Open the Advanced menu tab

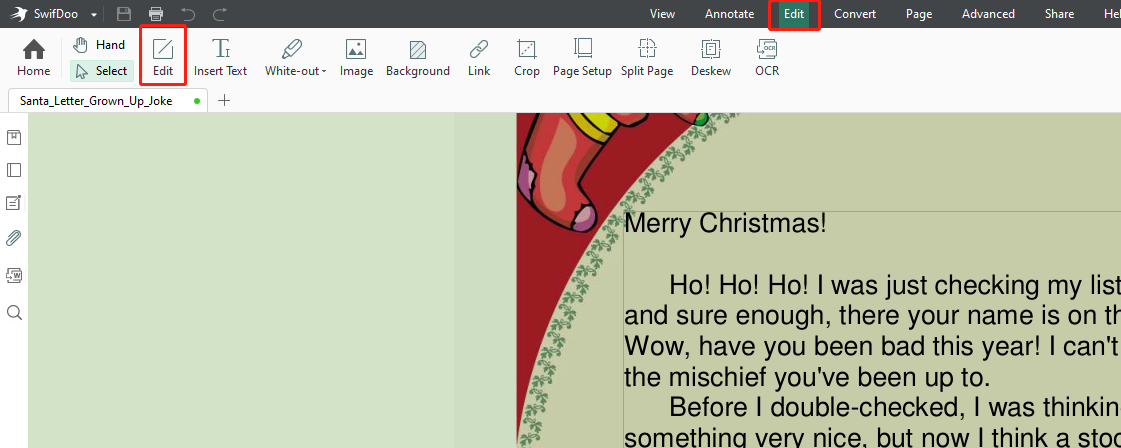point(988,14)
